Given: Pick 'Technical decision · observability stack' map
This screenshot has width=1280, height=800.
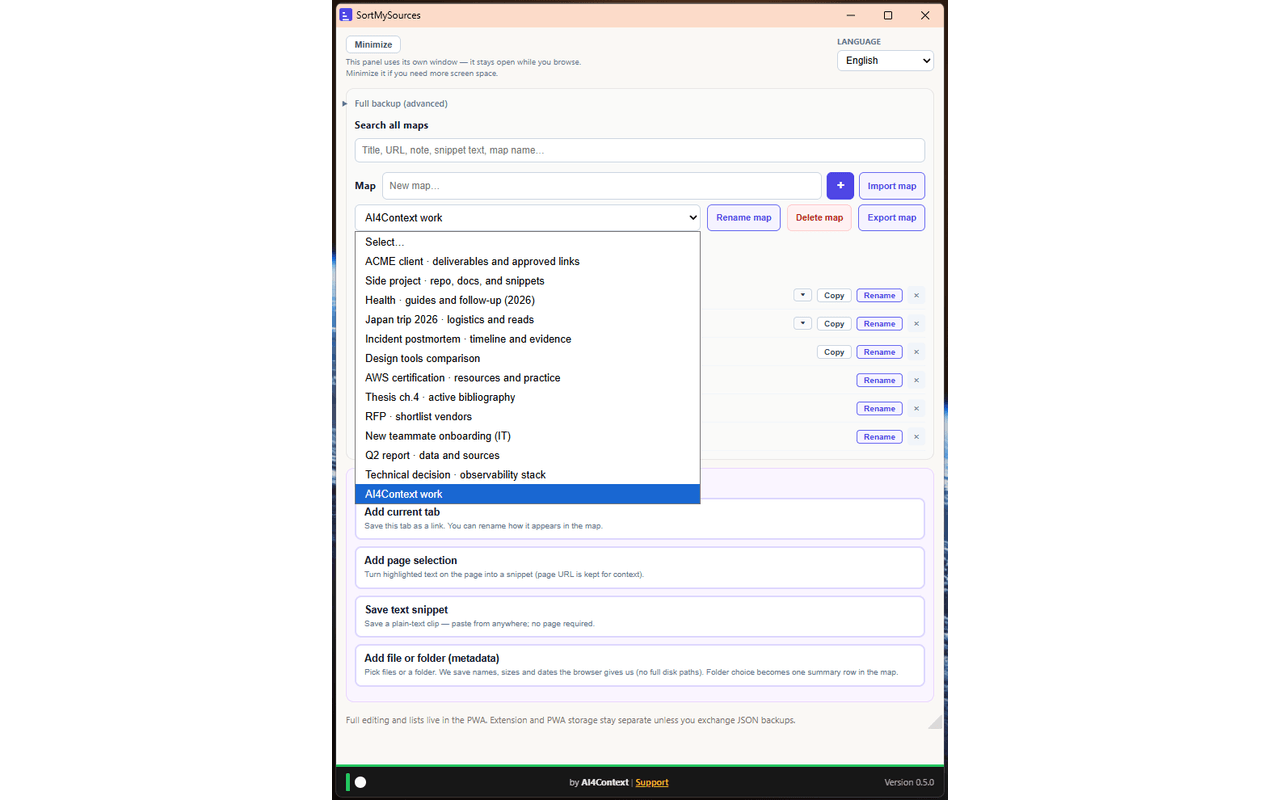Looking at the screenshot, I should 527,475.
